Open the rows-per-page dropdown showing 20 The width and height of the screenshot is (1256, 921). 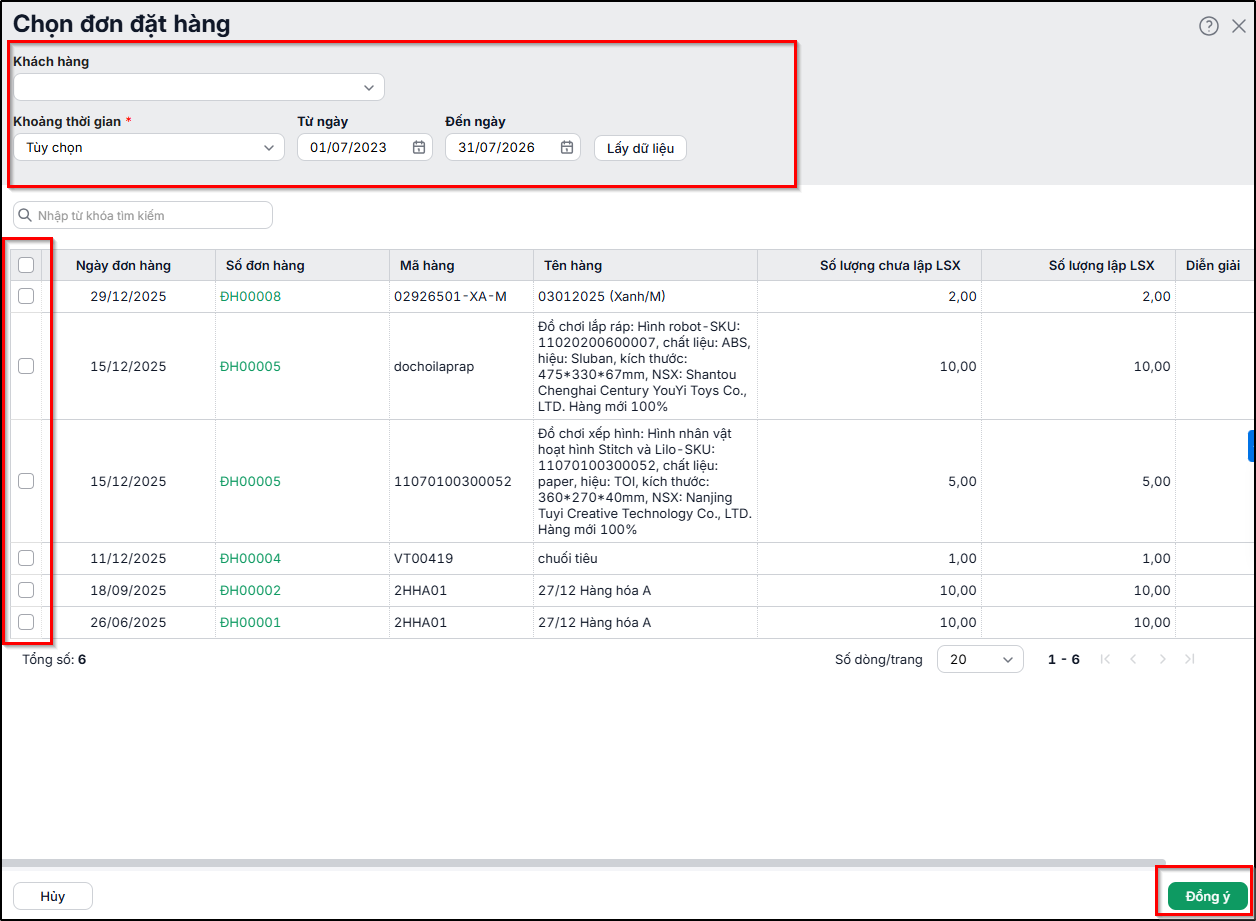980,659
